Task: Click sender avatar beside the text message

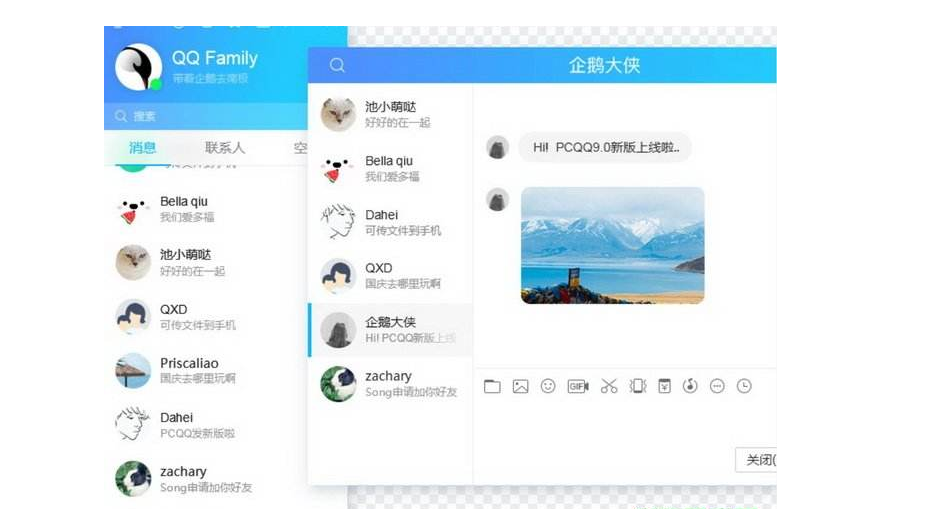Action: tap(498, 147)
